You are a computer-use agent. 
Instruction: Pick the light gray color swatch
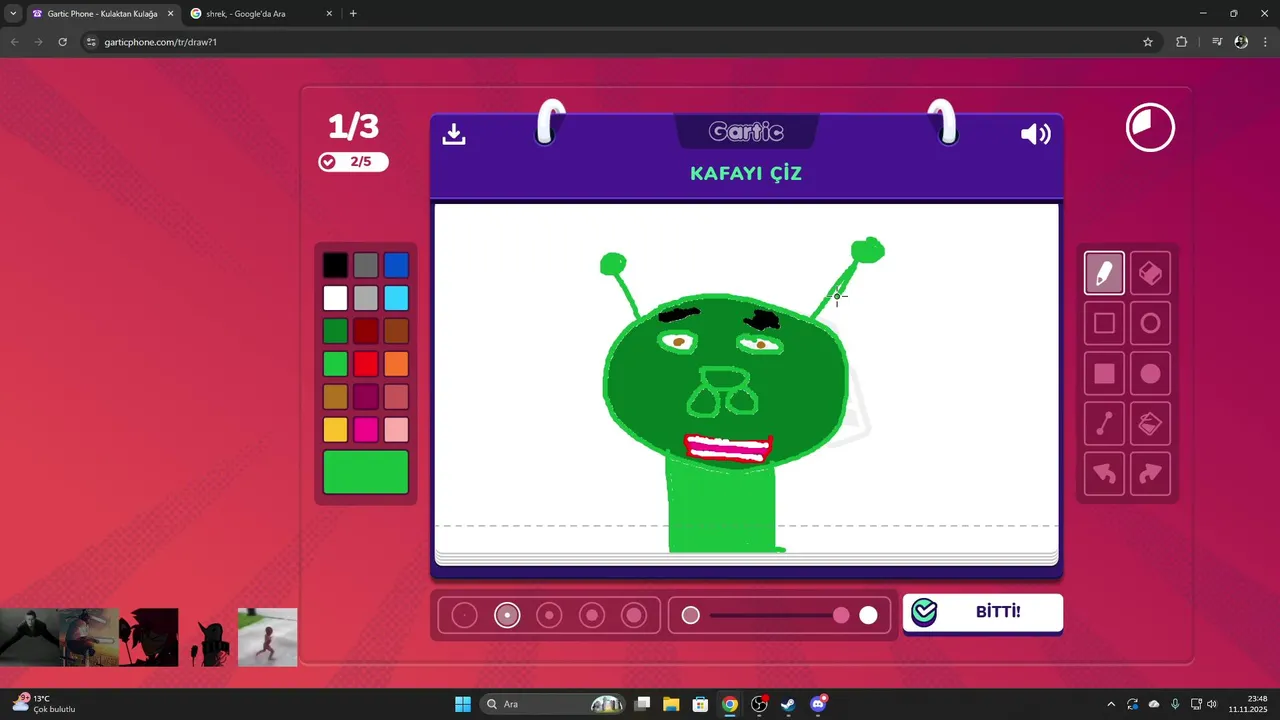(366, 298)
